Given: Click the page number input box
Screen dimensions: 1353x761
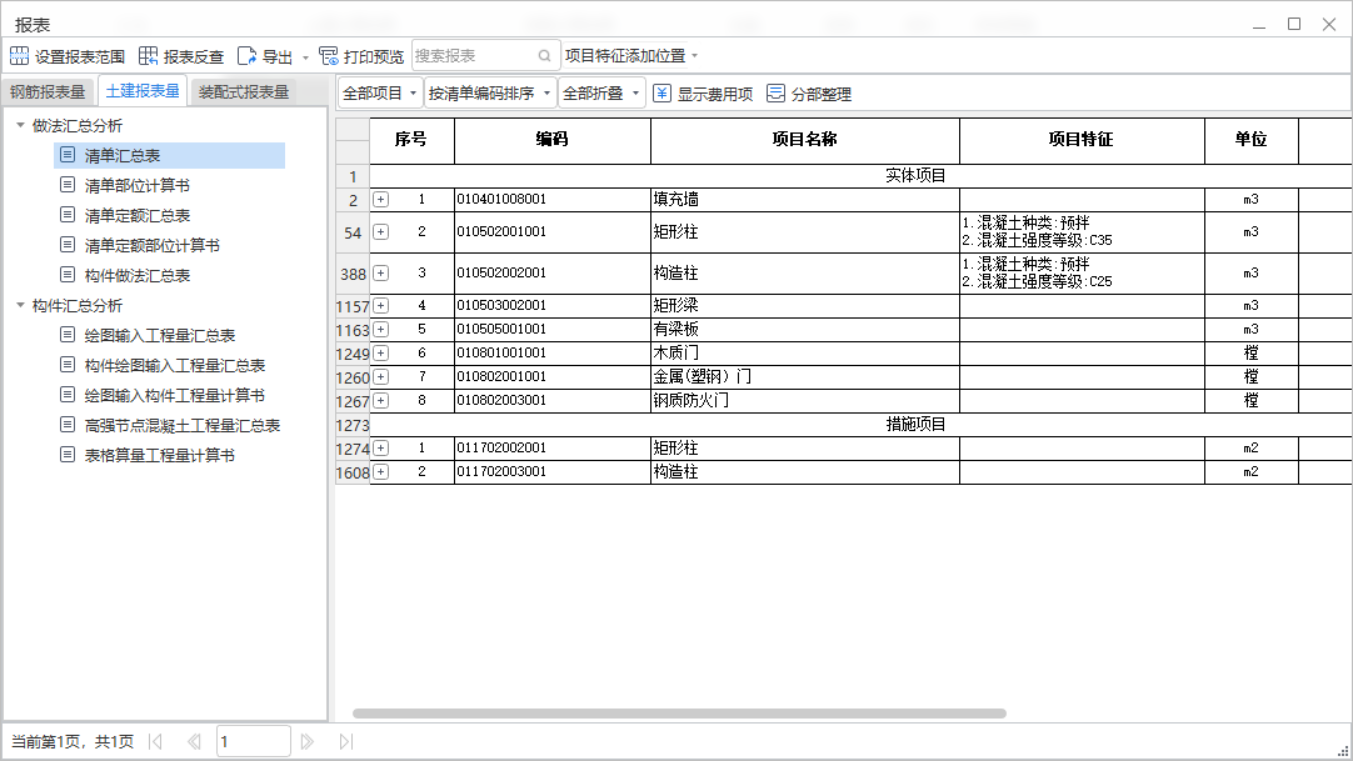Looking at the screenshot, I should (x=253, y=741).
